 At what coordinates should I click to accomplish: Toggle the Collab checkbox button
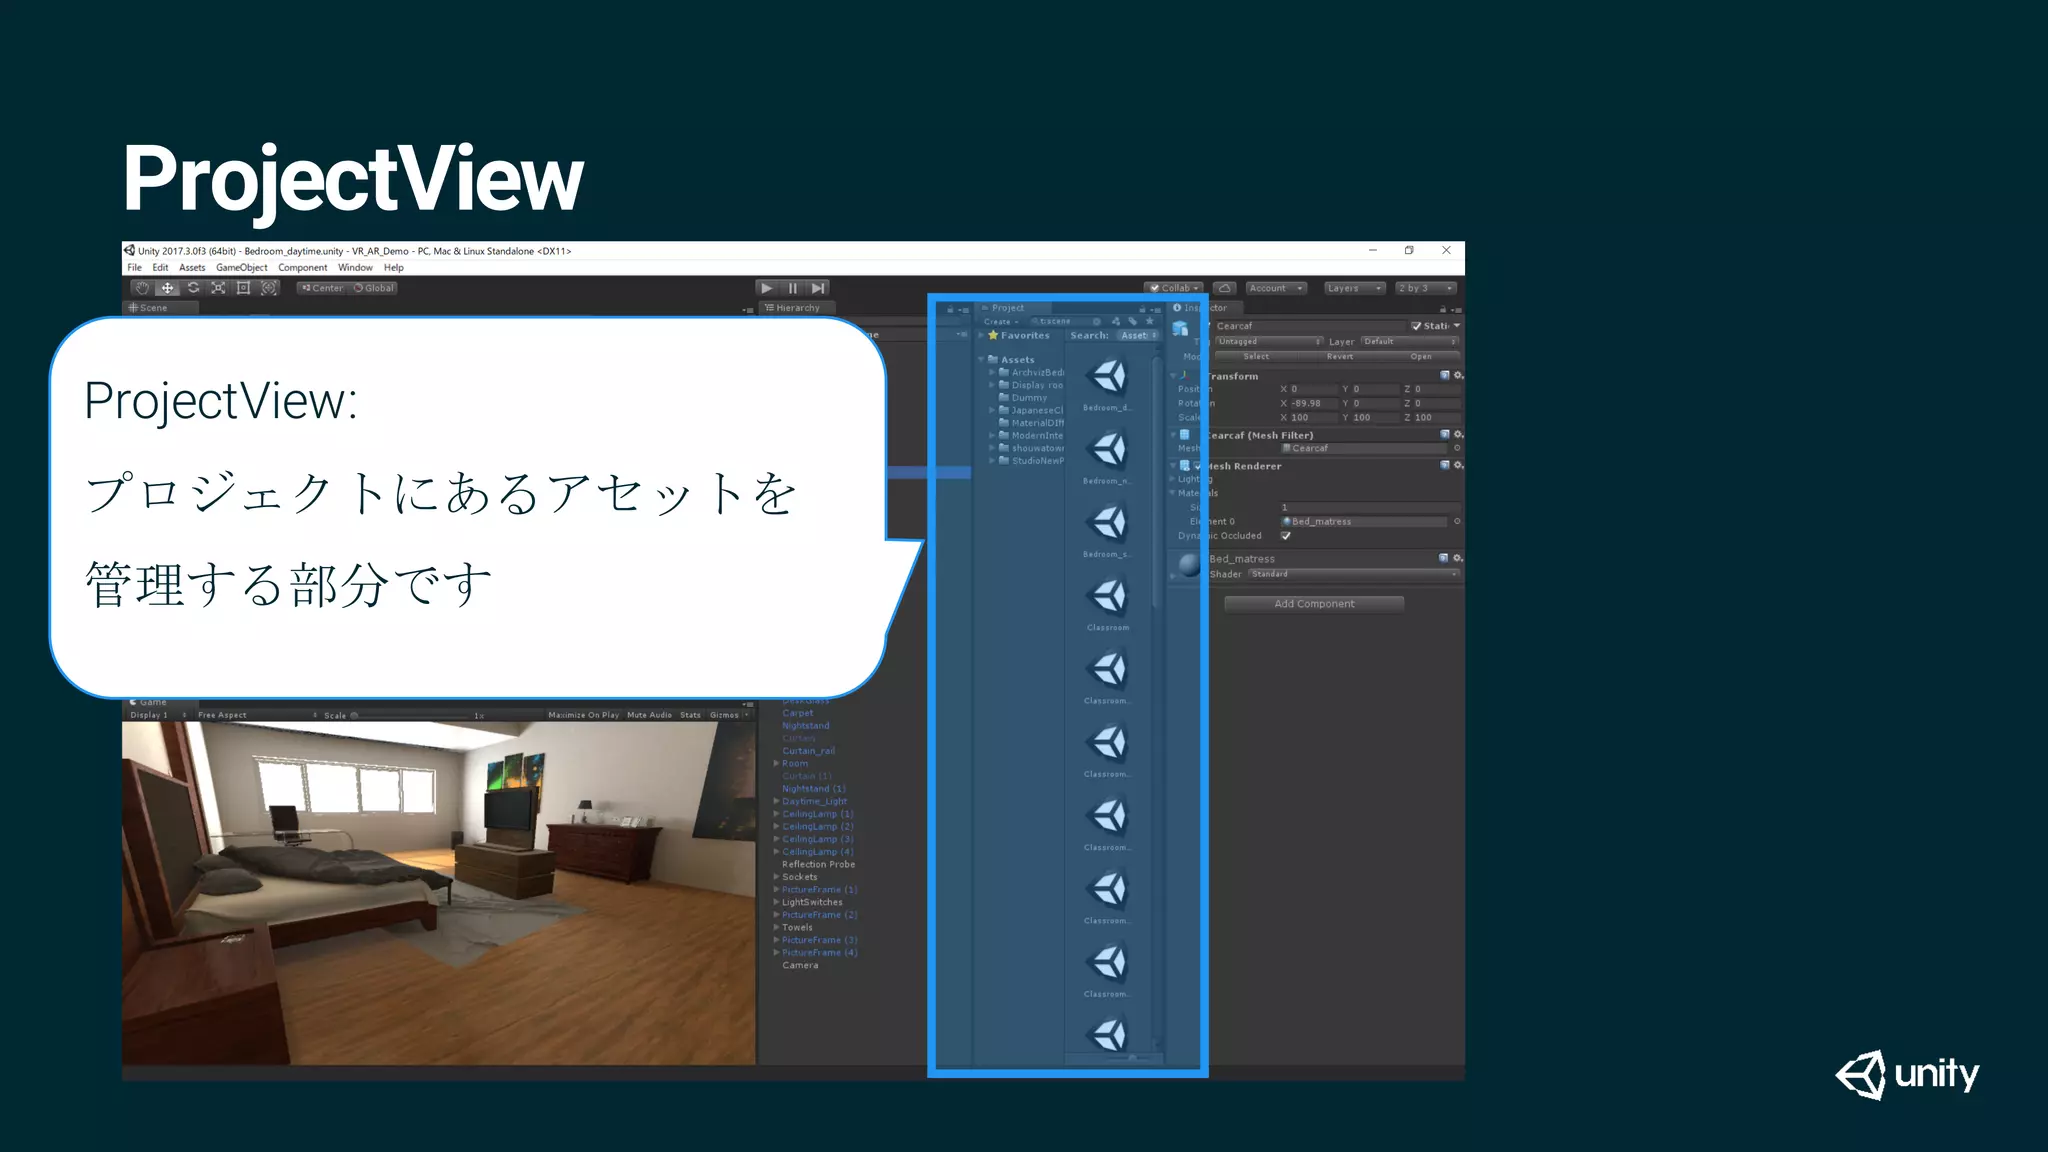(x=1174, y=288)
